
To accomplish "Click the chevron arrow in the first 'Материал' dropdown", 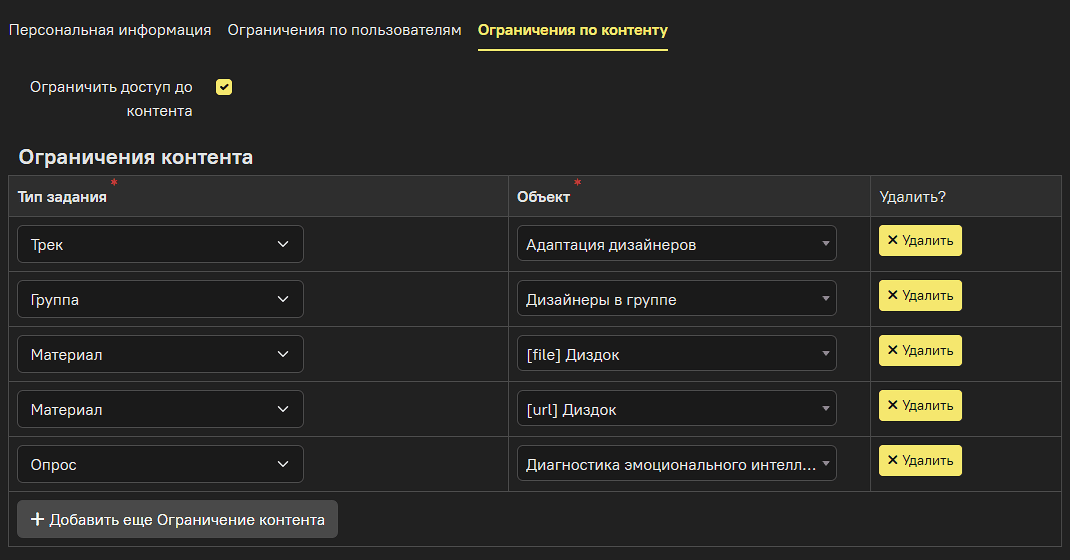I will [x=283, y=354].
